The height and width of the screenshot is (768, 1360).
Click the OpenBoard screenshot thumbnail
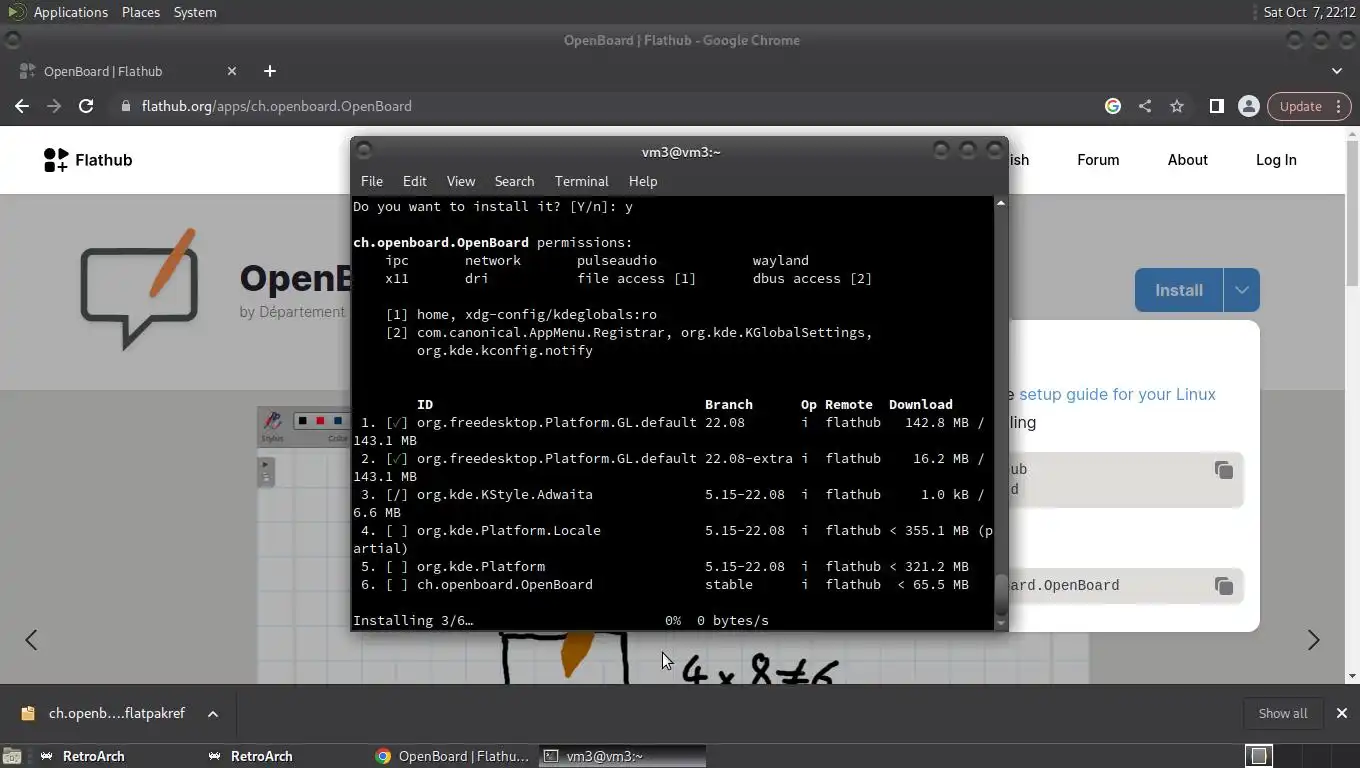pos(673,545)
